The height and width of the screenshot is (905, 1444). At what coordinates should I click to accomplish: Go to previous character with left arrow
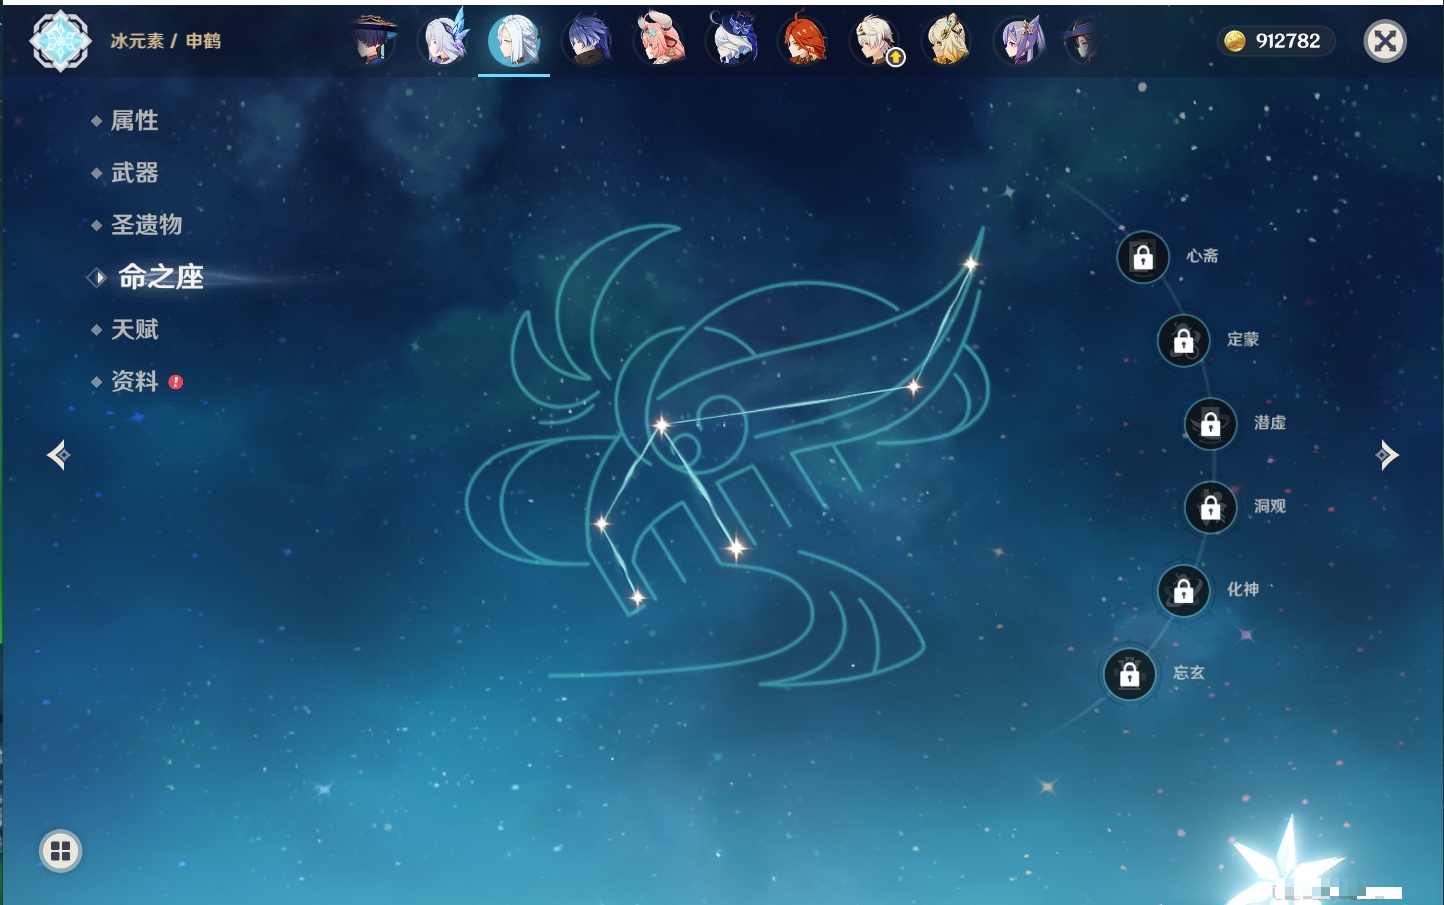[58, 455]
